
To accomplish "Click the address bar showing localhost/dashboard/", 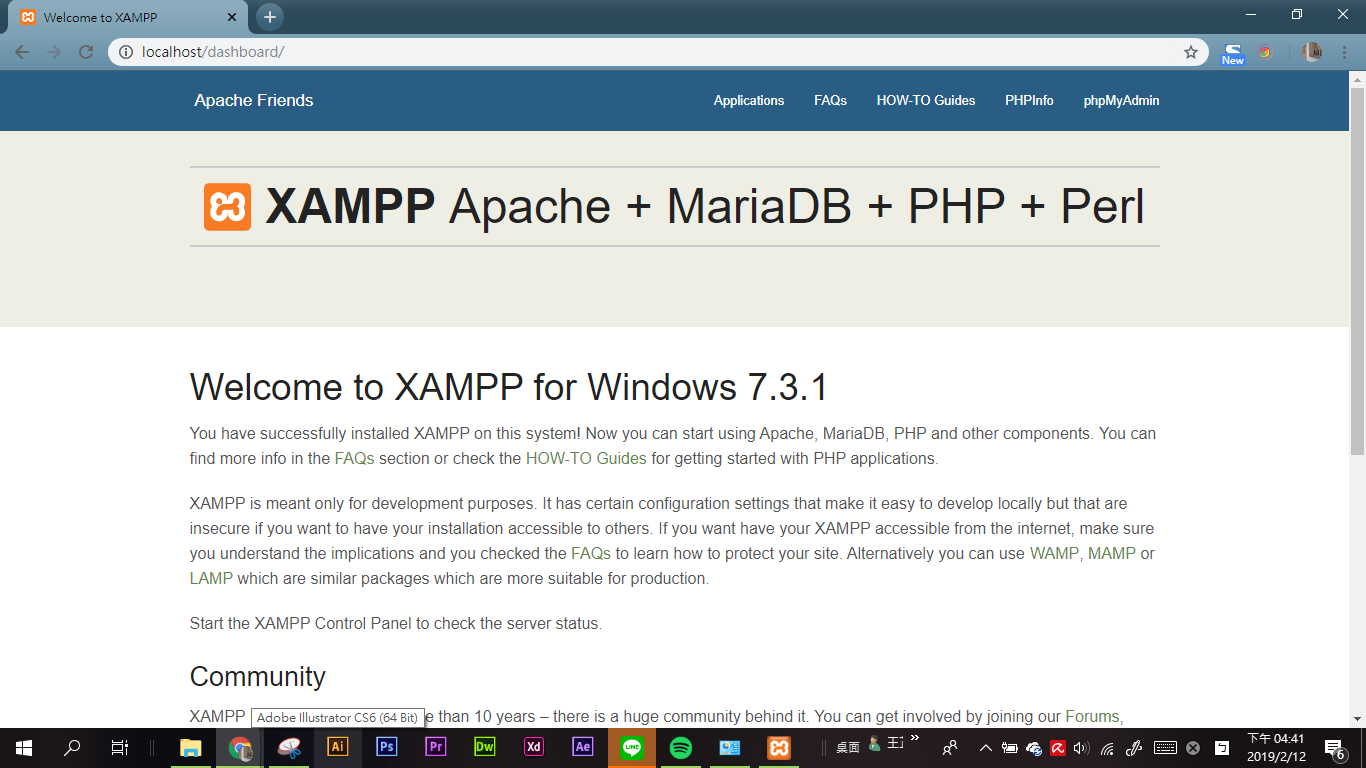I will coord(658,52).
